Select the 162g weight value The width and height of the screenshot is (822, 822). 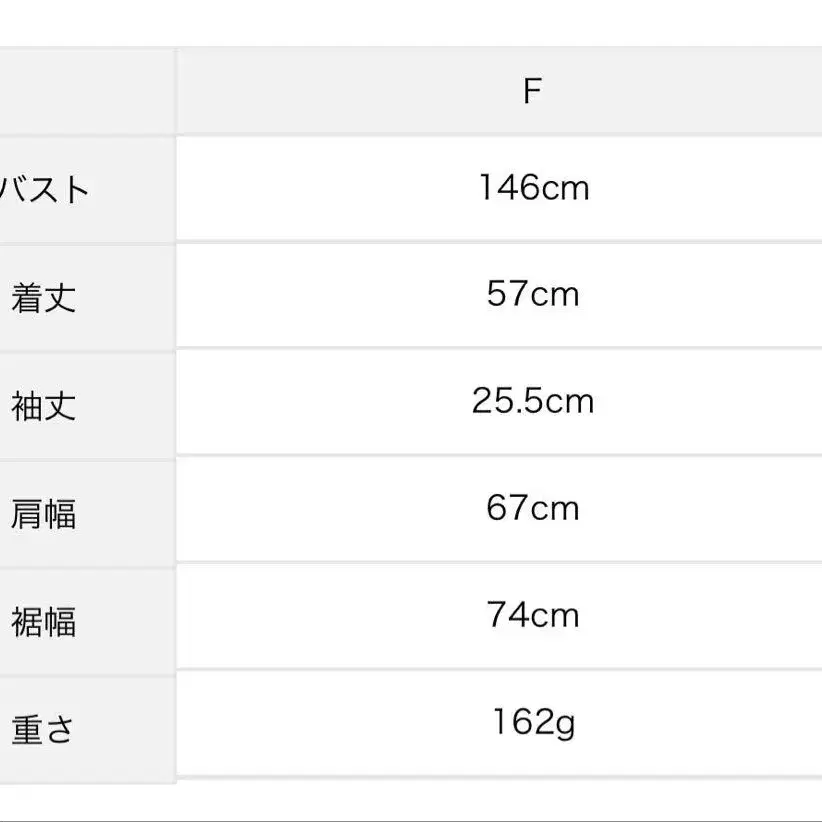534,723
